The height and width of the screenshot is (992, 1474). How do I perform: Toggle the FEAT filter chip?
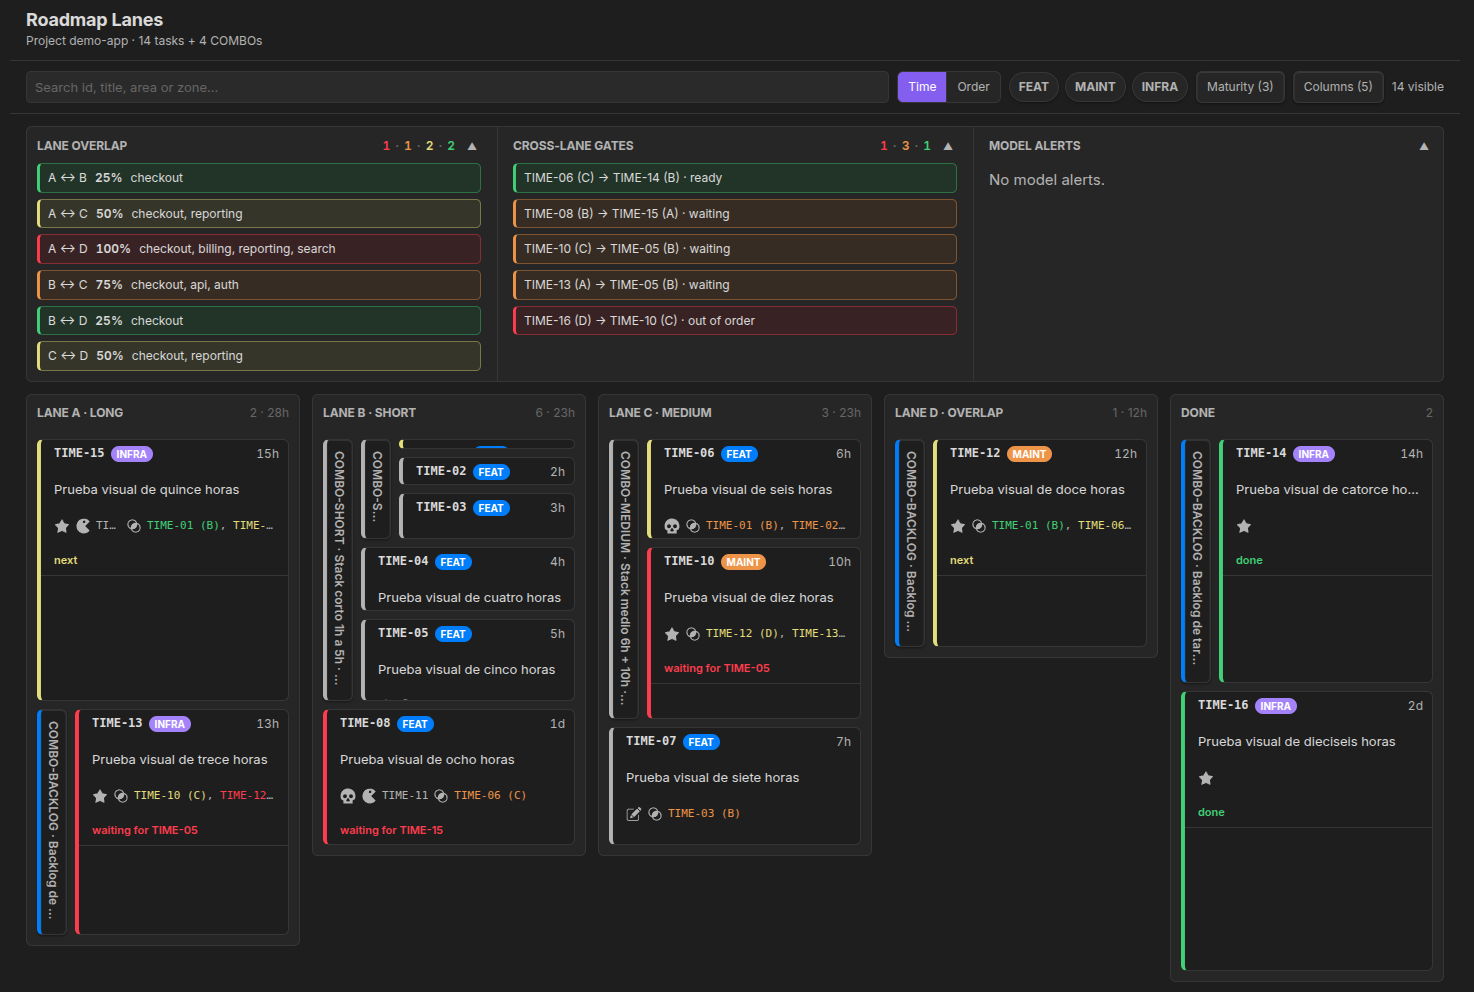[1033, 87]
